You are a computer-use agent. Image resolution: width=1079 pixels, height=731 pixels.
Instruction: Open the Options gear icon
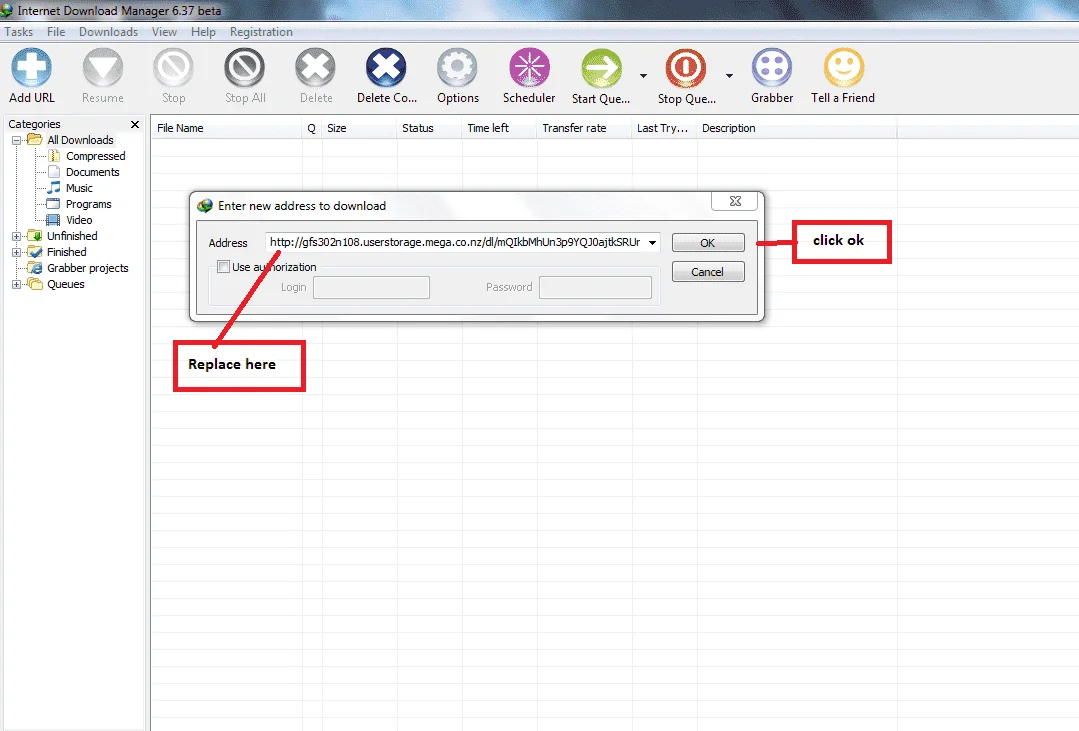click(x=458, y=67)
